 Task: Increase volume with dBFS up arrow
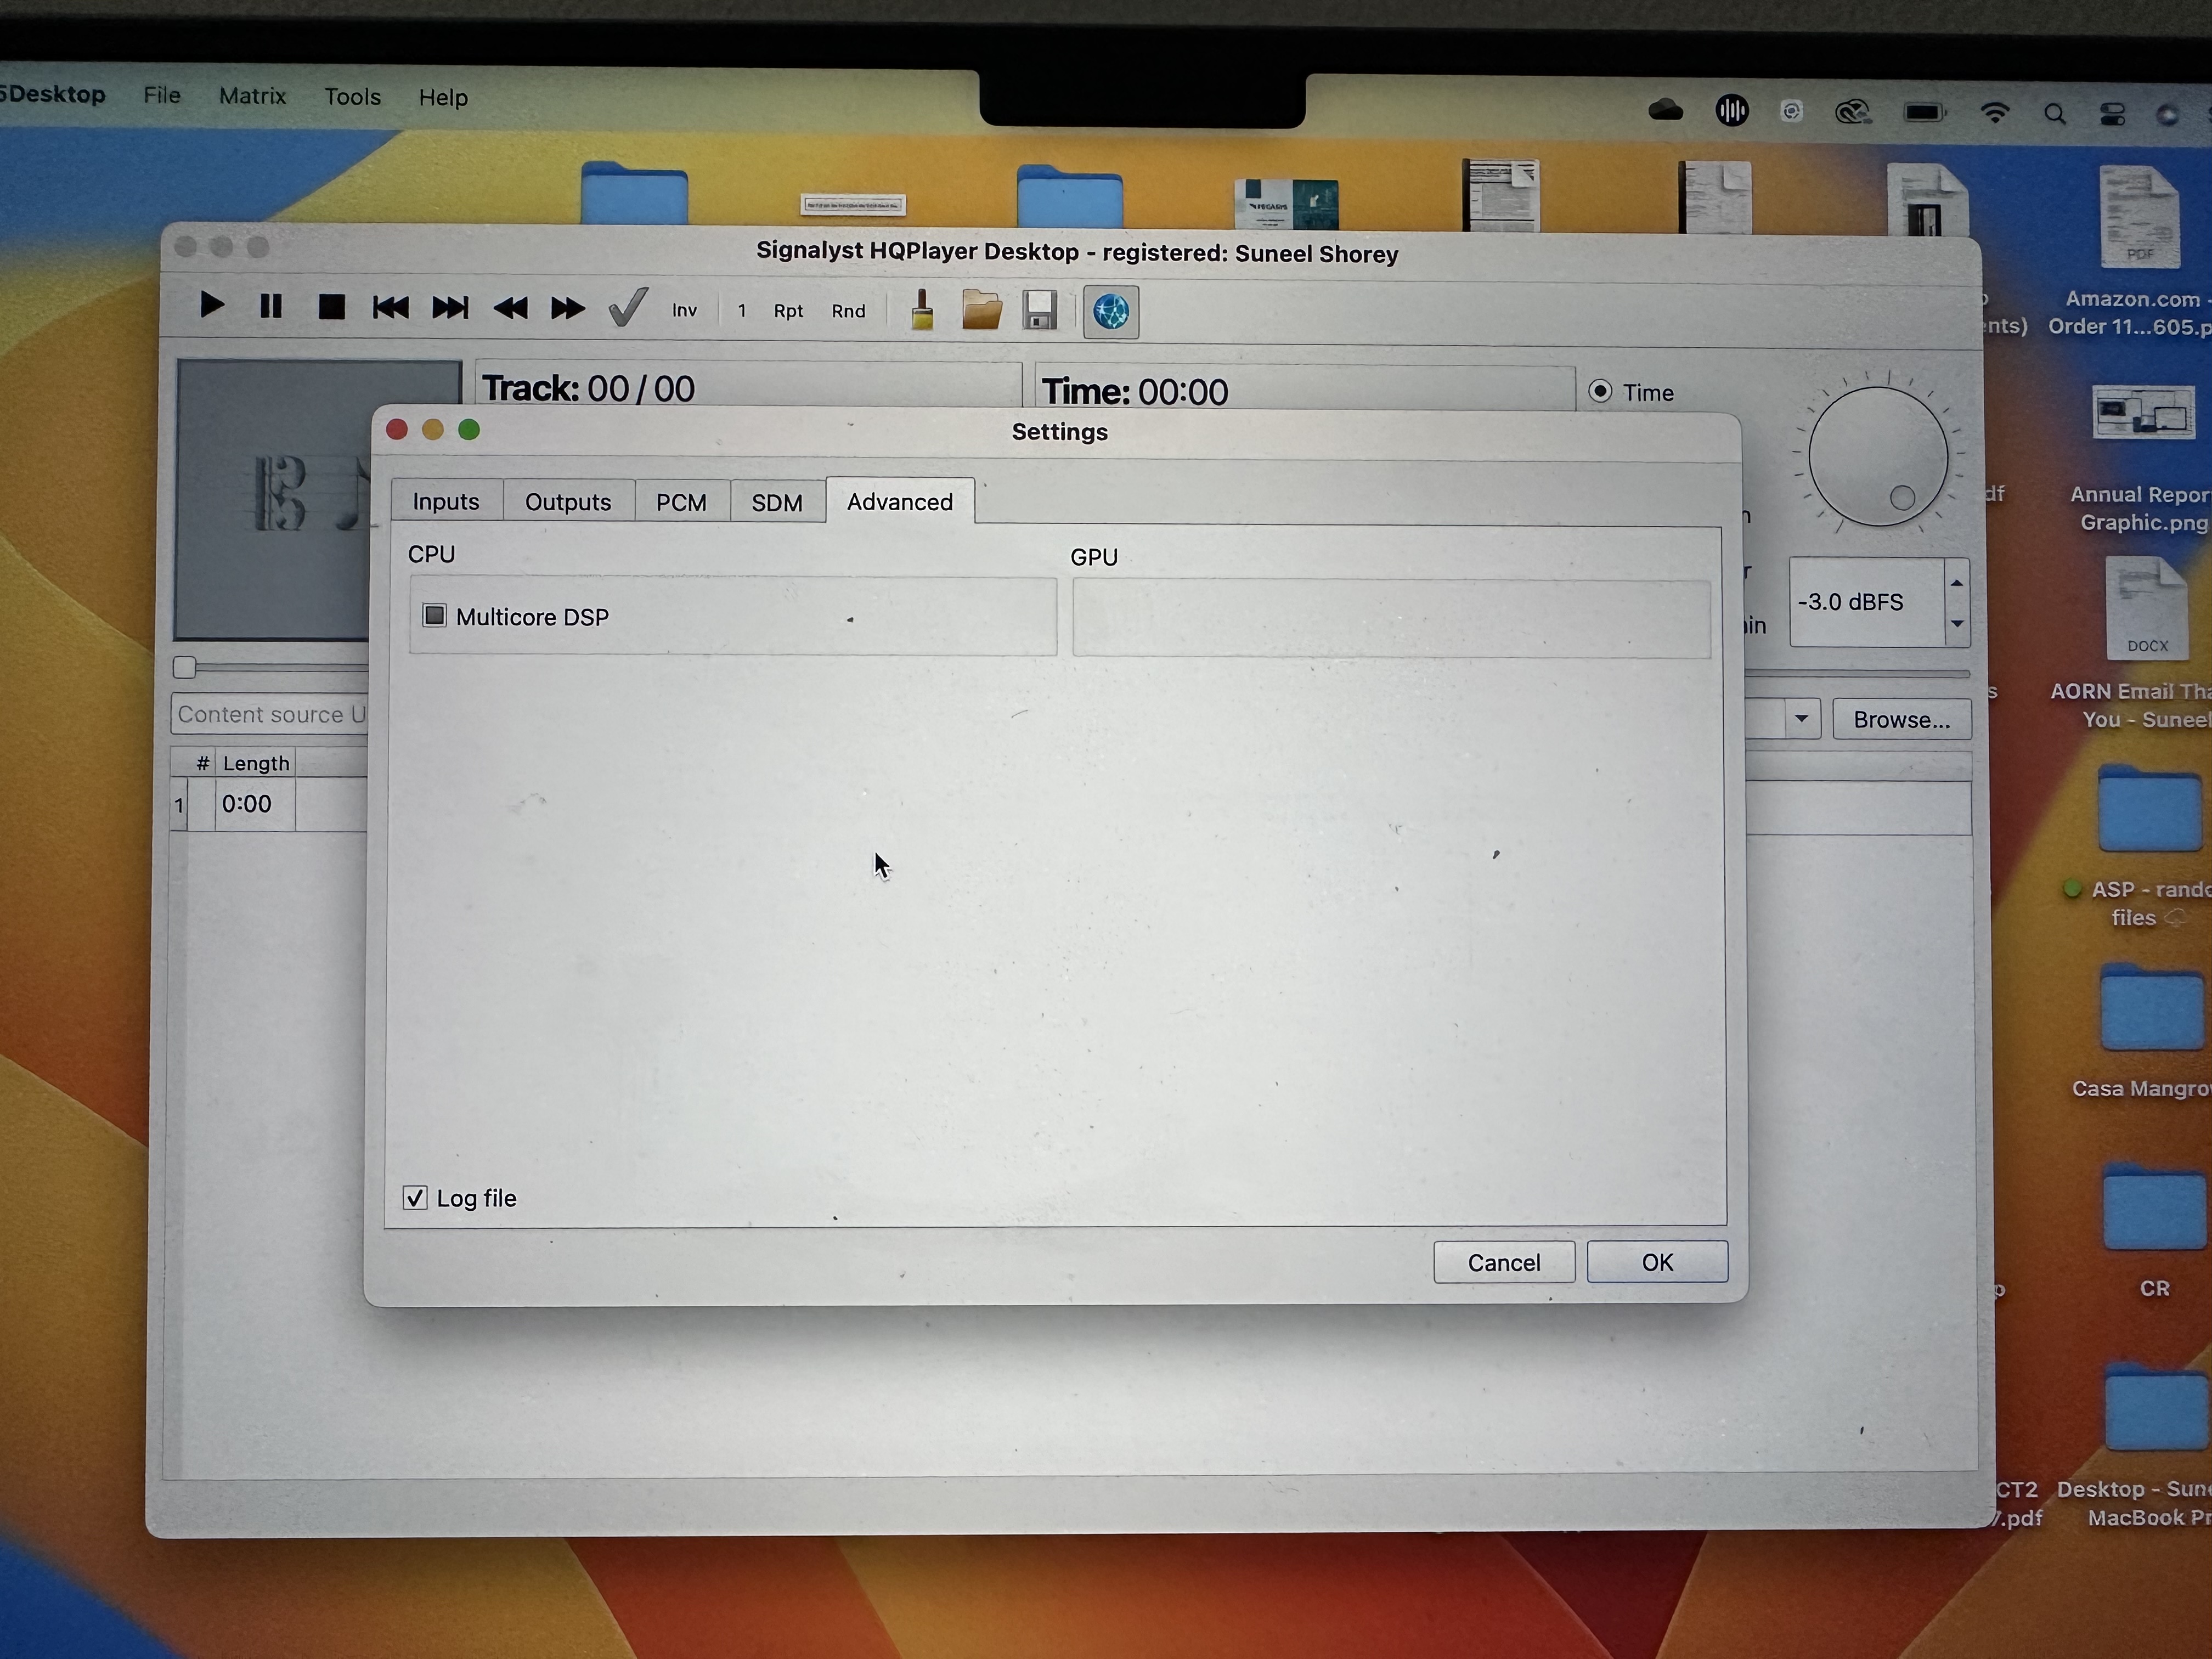tap(1957, 582)
